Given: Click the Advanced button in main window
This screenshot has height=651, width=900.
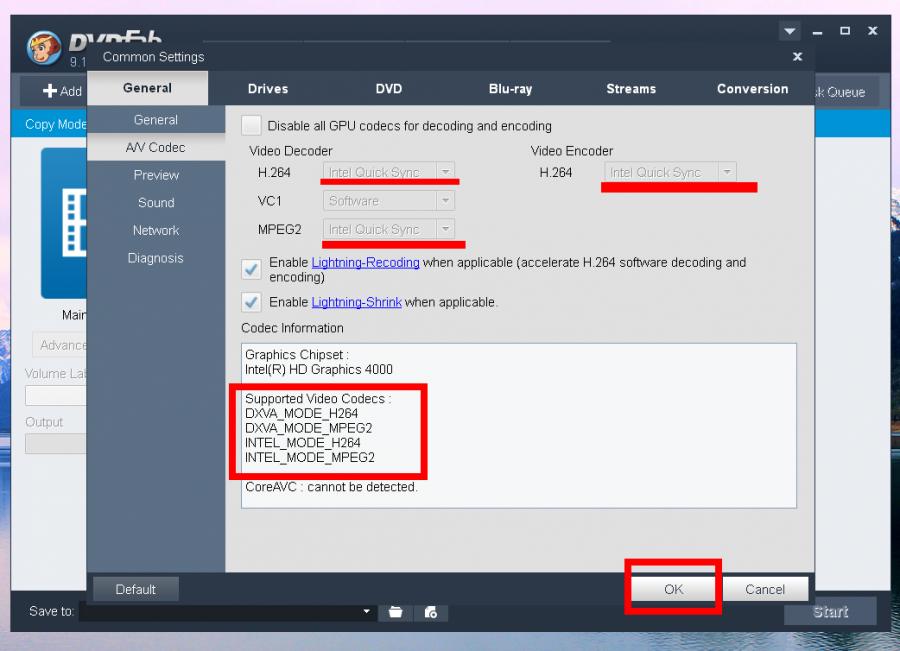Looking at the screenshot, I should (60, 345).
